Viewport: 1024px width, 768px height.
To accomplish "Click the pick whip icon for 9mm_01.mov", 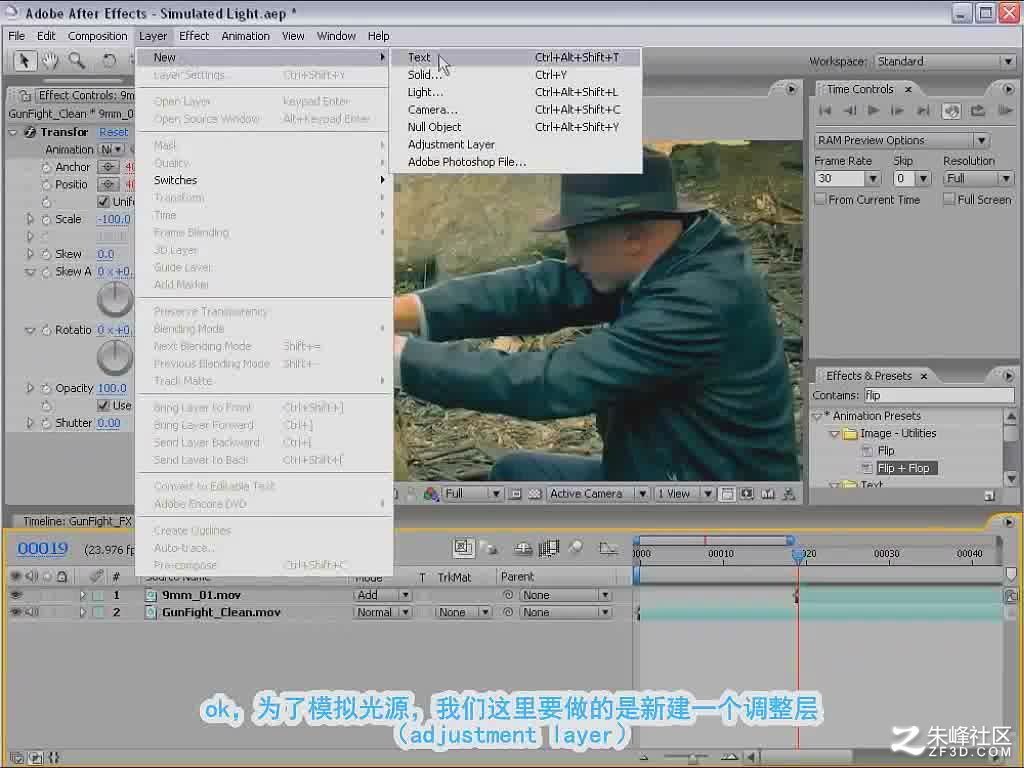I will click(508, 596).
